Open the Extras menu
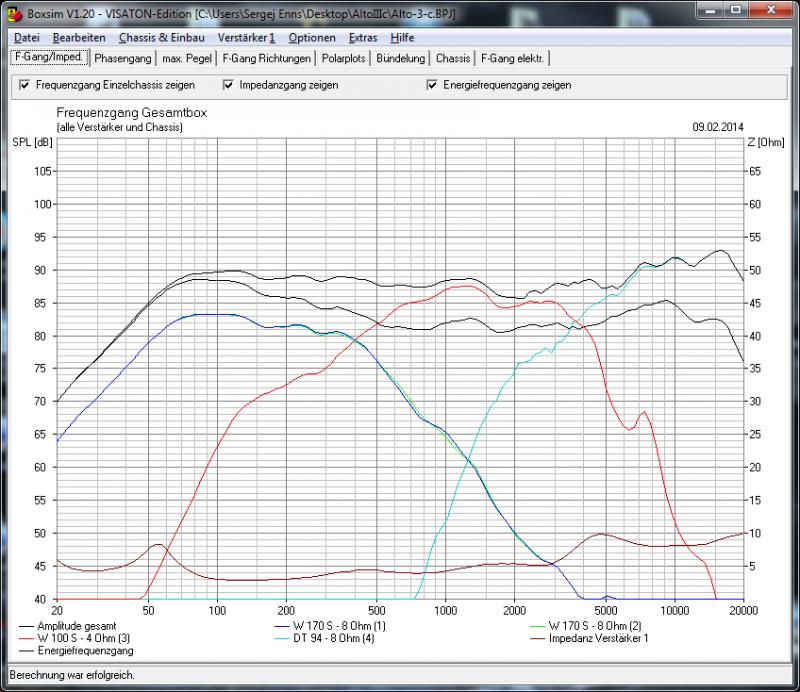 (363, 38)
